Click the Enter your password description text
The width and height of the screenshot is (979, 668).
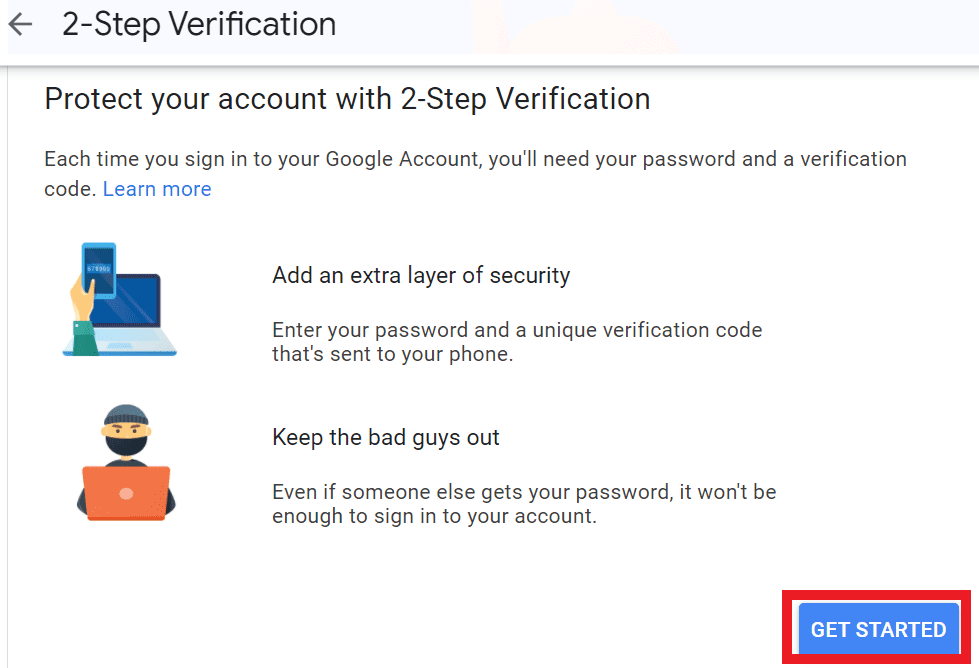click(x=517, y=341)
